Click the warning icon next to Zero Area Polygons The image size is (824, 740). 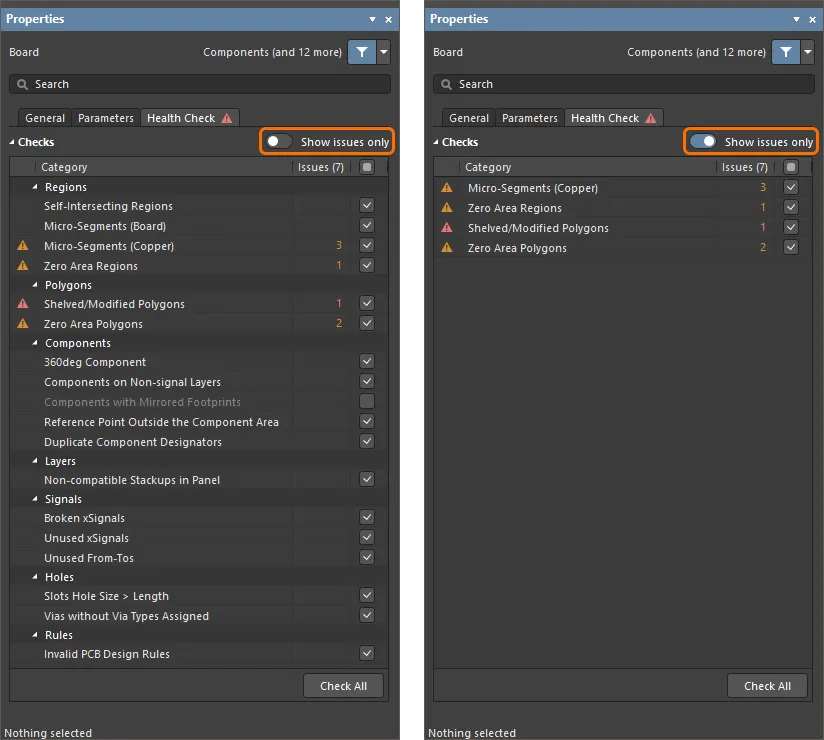click(x=22, y=323)
